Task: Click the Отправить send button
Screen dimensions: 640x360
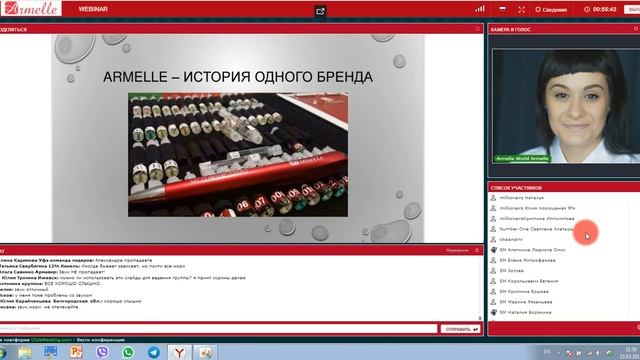Action: (460, 329)
